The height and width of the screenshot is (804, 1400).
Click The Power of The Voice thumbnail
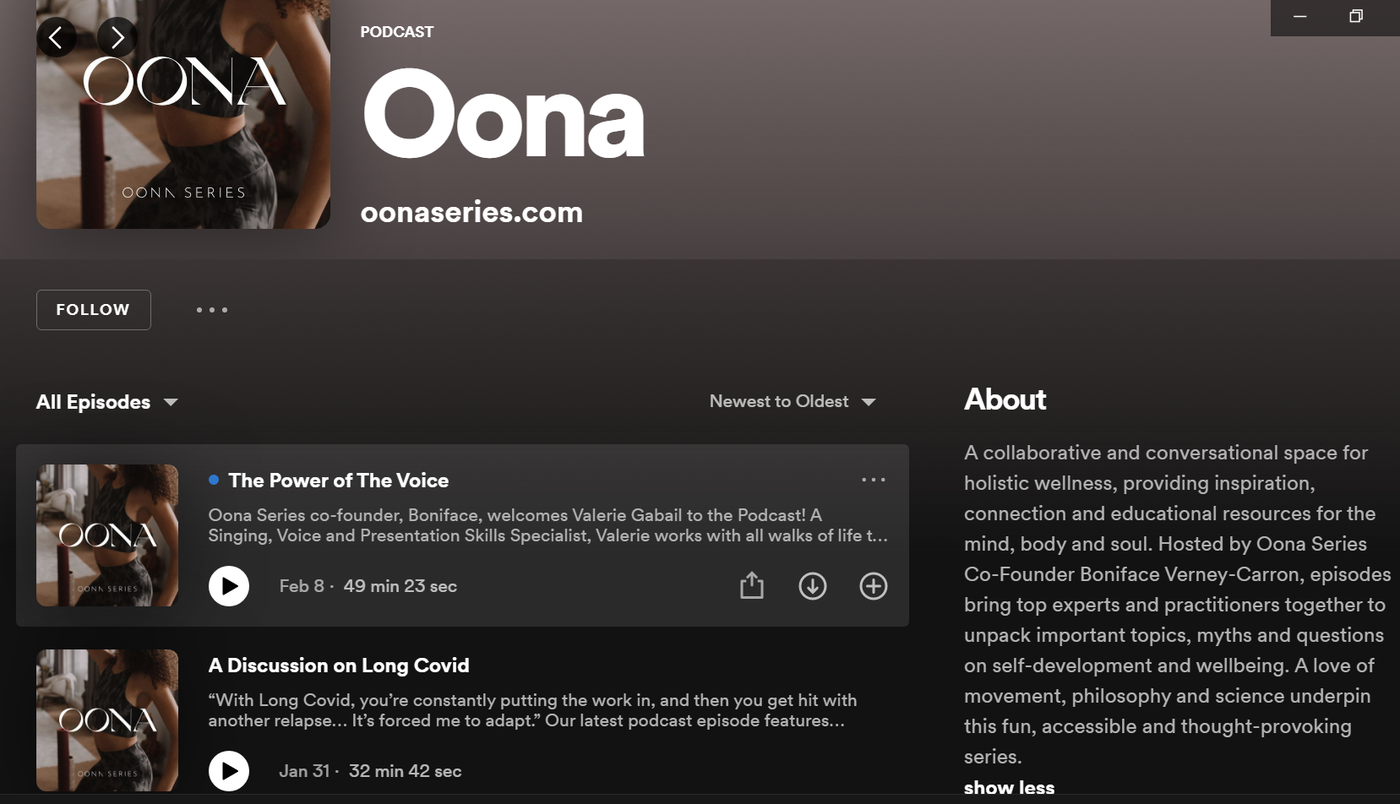pos(107,535)
